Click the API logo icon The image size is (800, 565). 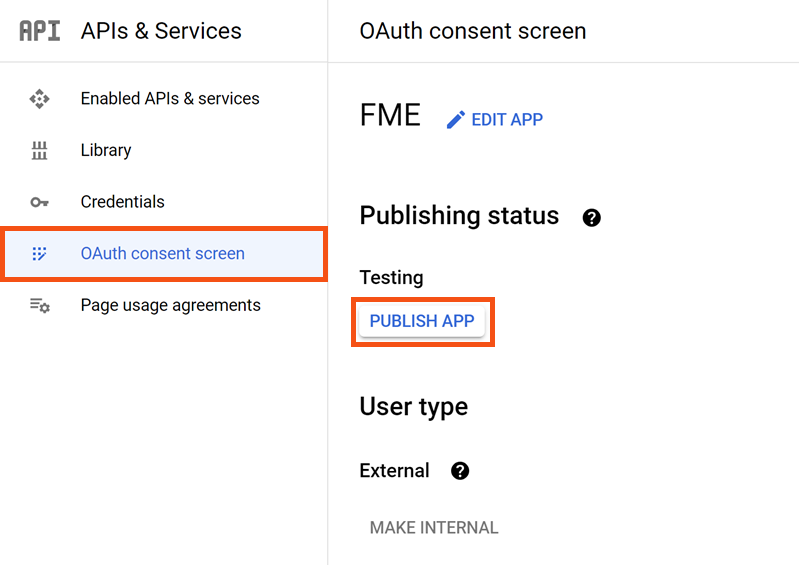[x=40, y=31]
